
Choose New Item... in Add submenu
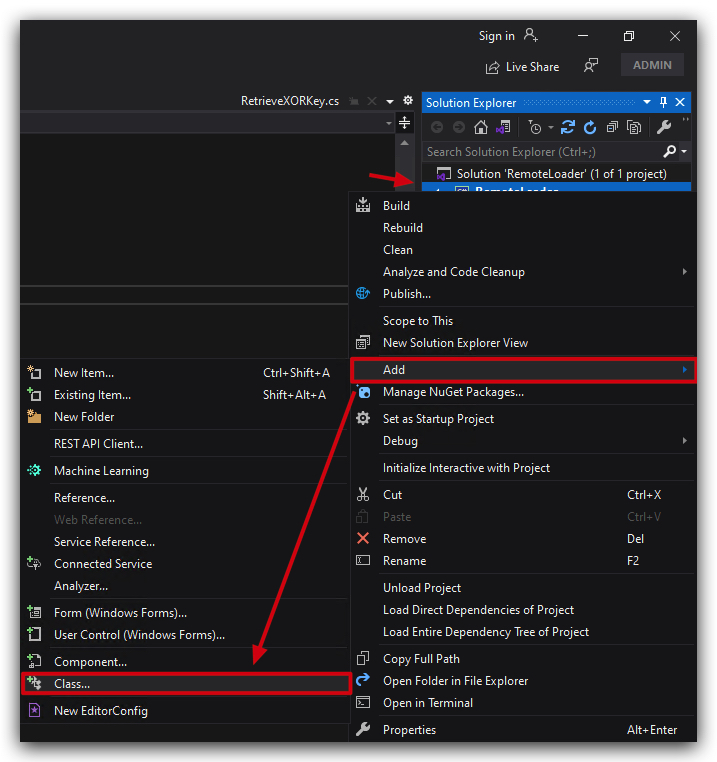185,373
